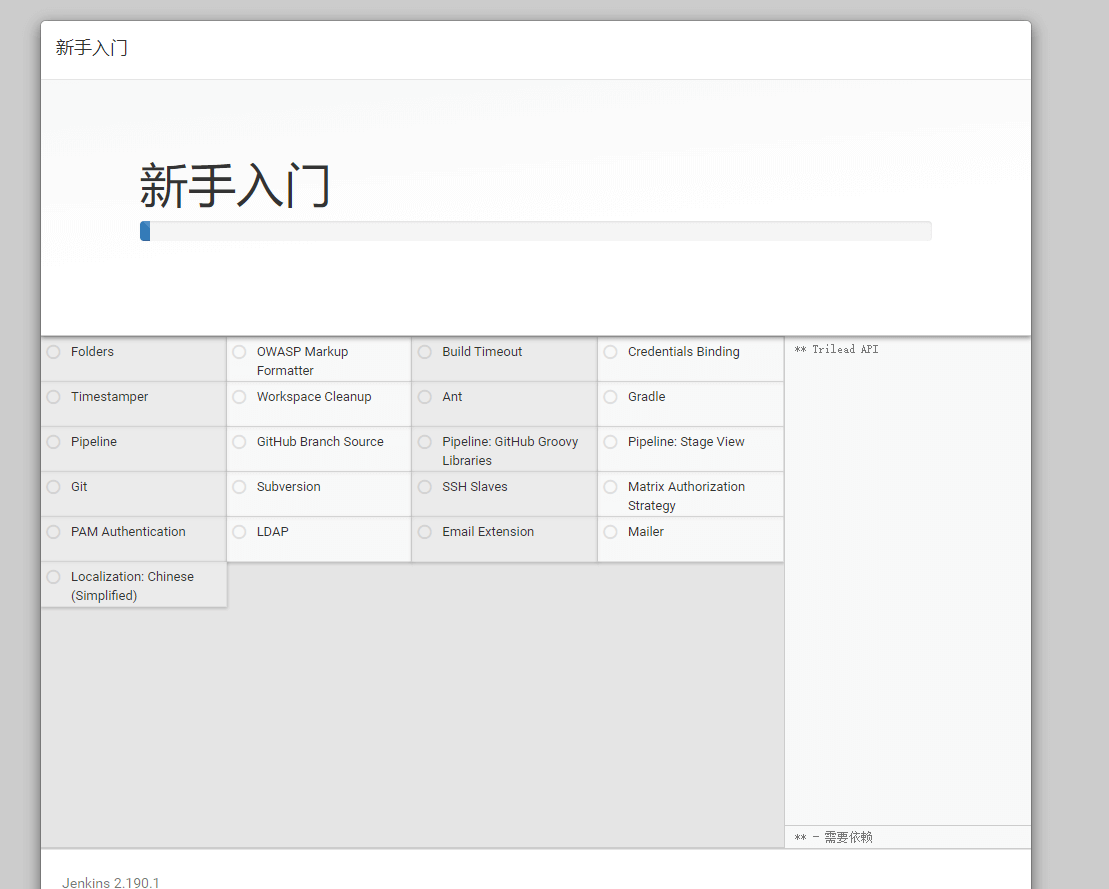Click the OWASP Markup Formatter plugin cell
The width and height of the screenshot is (1109, 889).
click(318, 360)
